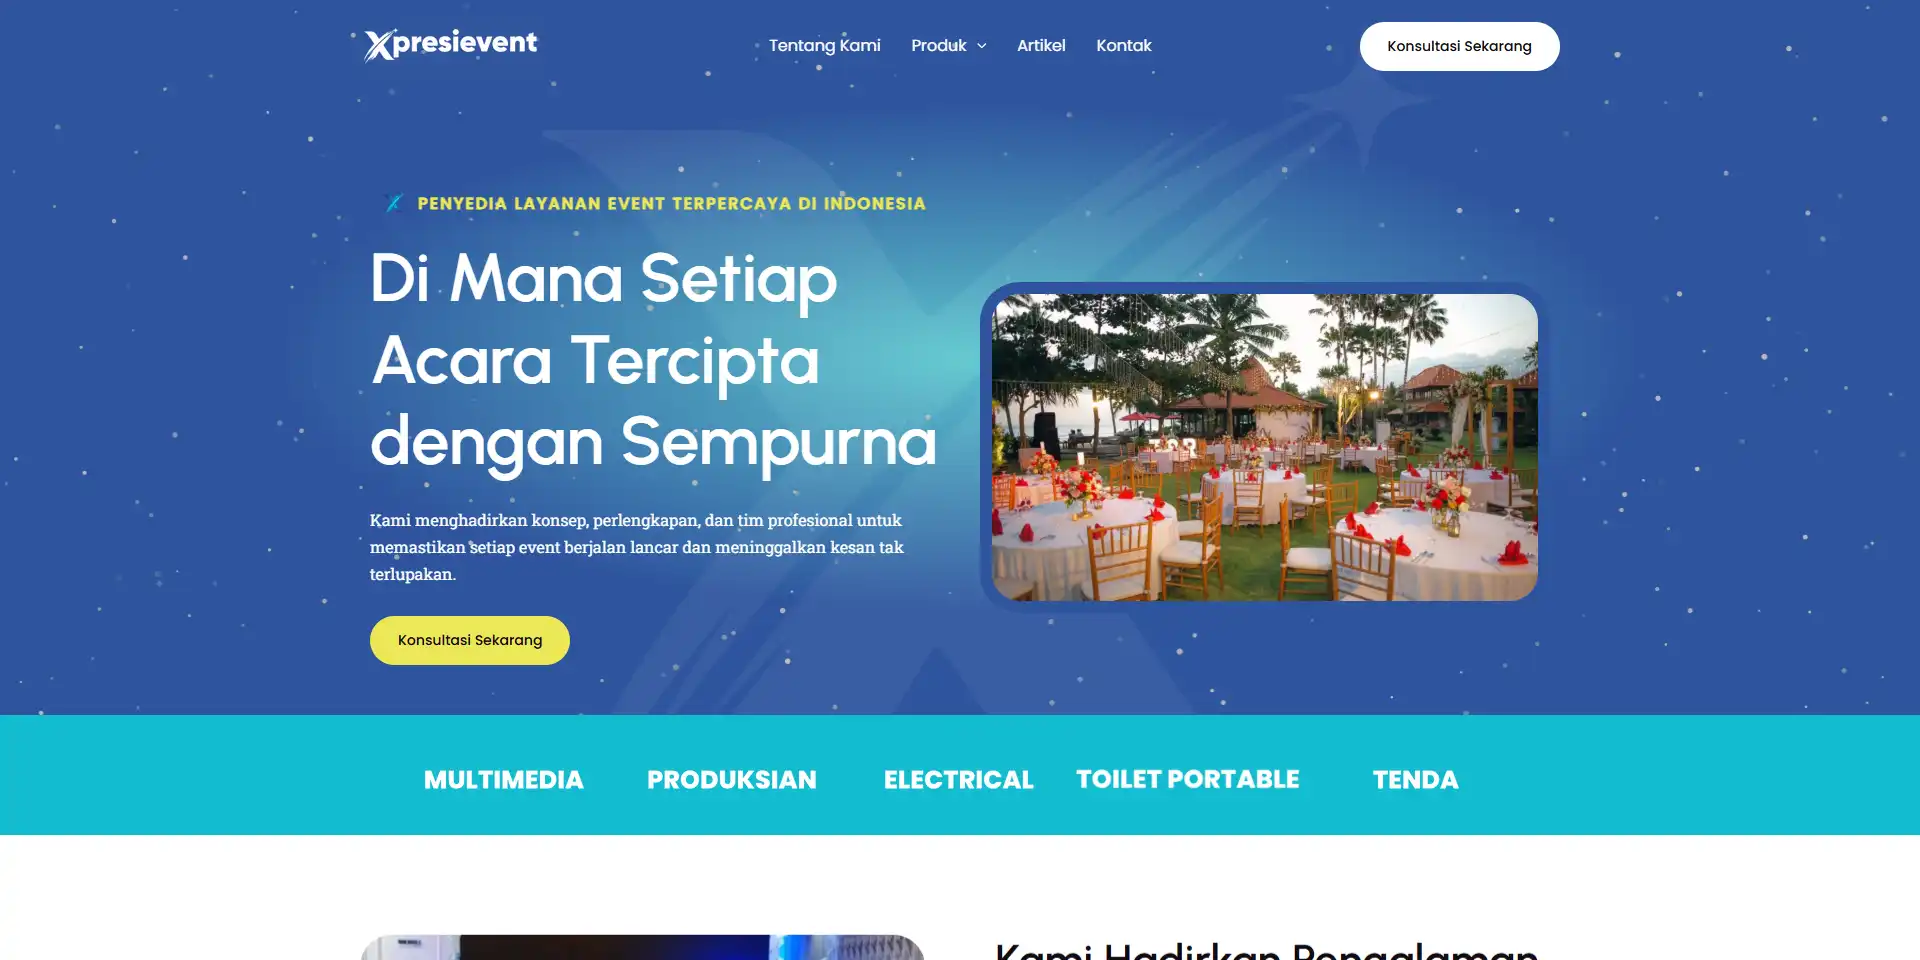Screen dimensions: 1920x960
Task: Click the hero description paragraph text
Action: coord(637,547)
